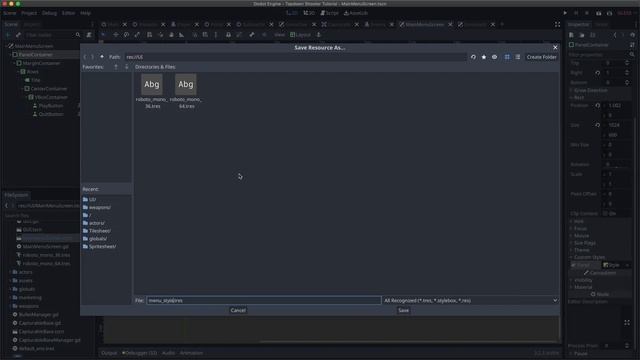Select VBoxContainer node in scene tree

pyautogui.click(x=51, y=97)
